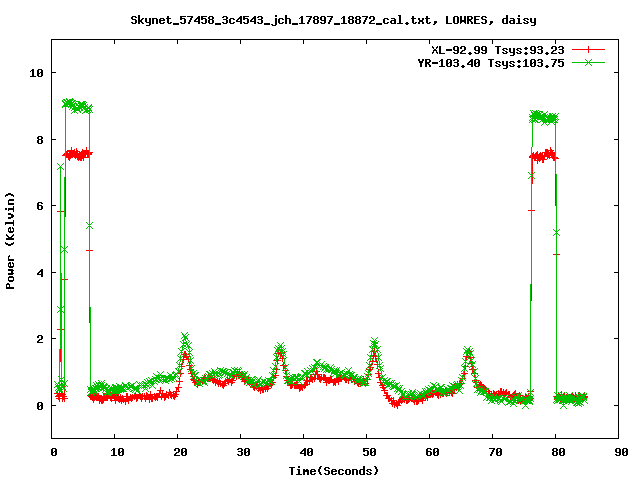Click the red XL legend line sample

tap(588, 50)
